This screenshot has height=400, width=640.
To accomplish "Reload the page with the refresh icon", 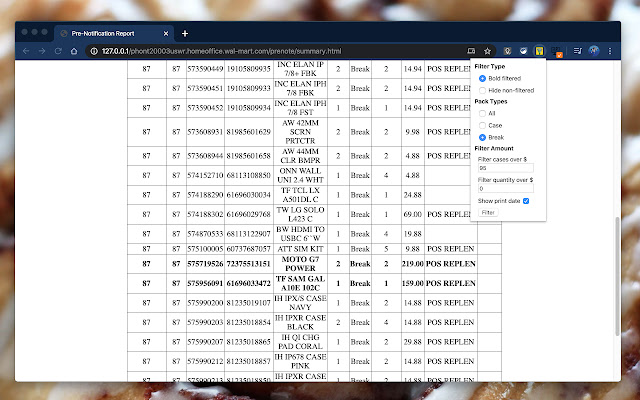I will pos(58,51).
